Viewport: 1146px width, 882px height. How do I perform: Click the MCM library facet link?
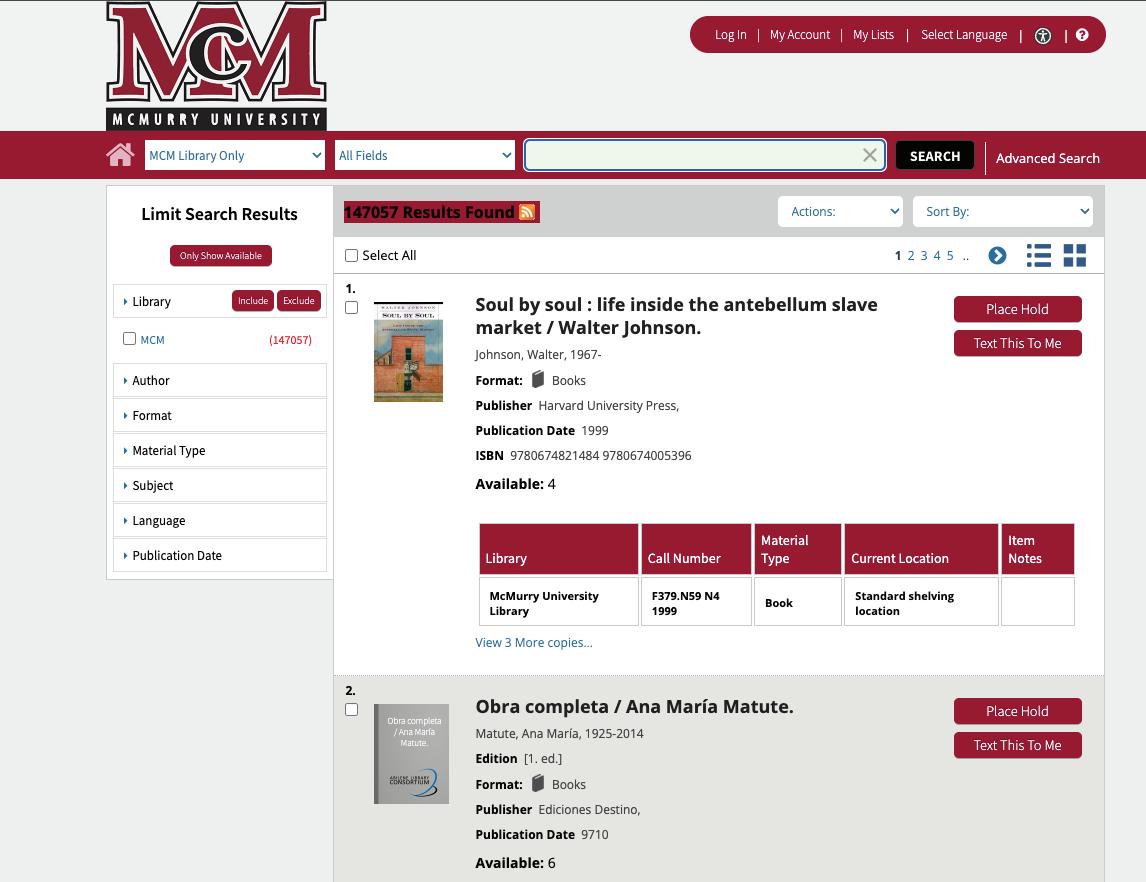[x=152, y=340]
